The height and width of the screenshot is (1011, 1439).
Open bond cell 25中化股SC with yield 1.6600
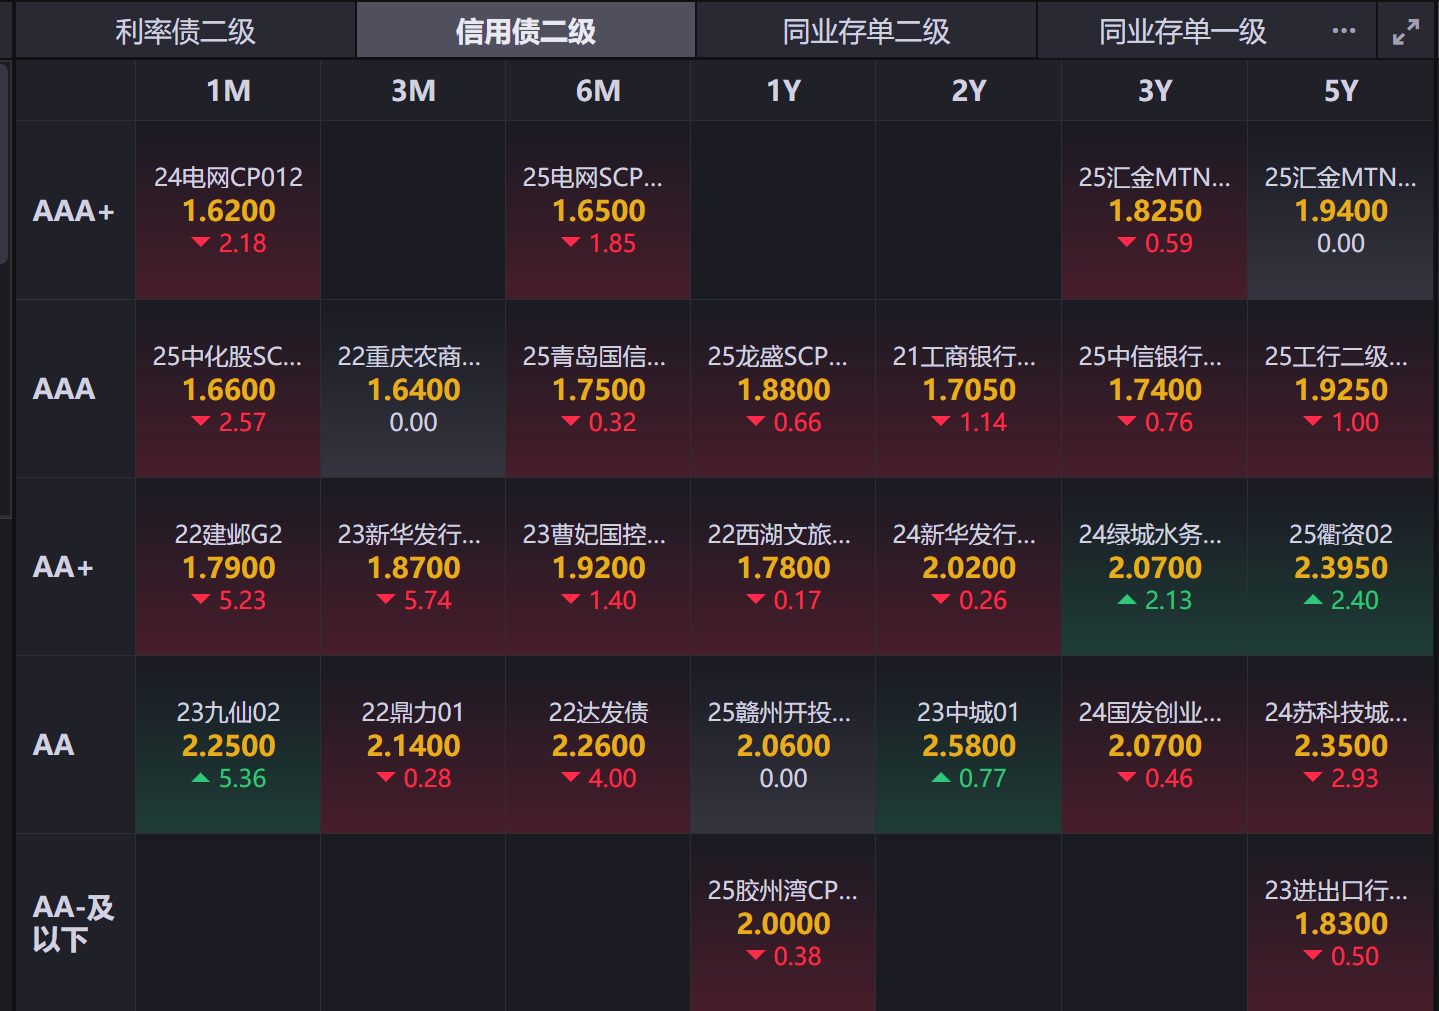[x=228, y=389]
